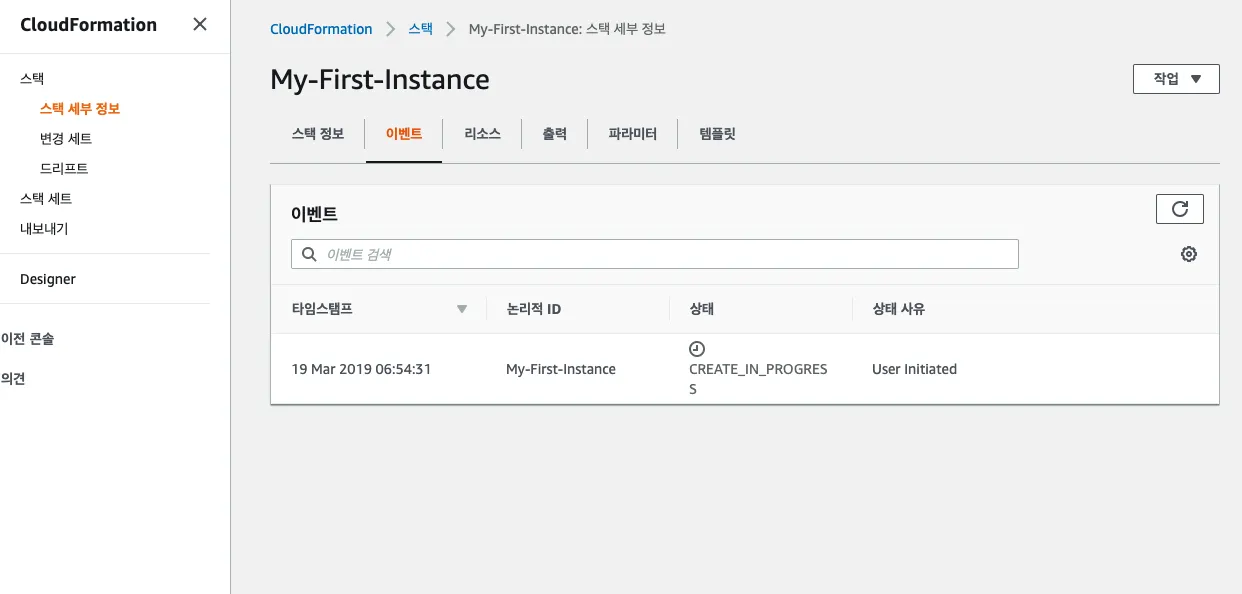Screen dimensions: 1242x594
Task: Select 스택 세부 정보 in sidebar
Action: 80,108
